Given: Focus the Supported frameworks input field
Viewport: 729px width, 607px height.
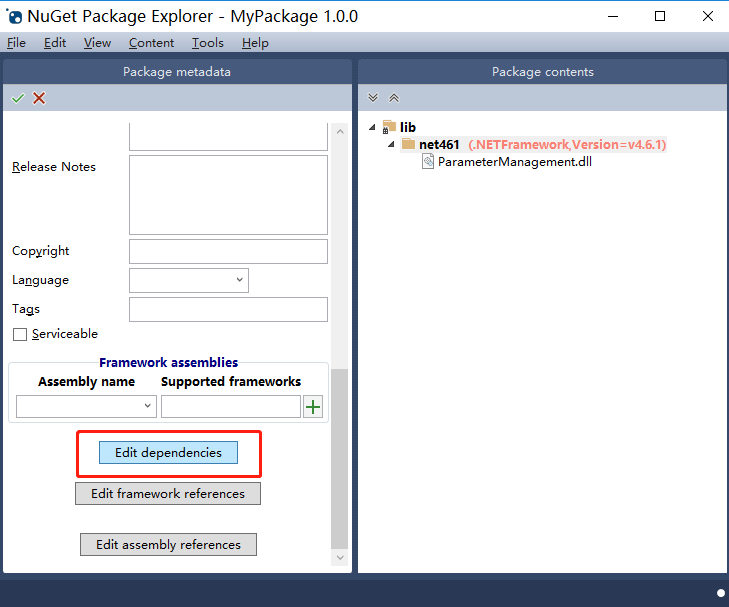Looking at the screenshot, I should (x=231, y=406).
